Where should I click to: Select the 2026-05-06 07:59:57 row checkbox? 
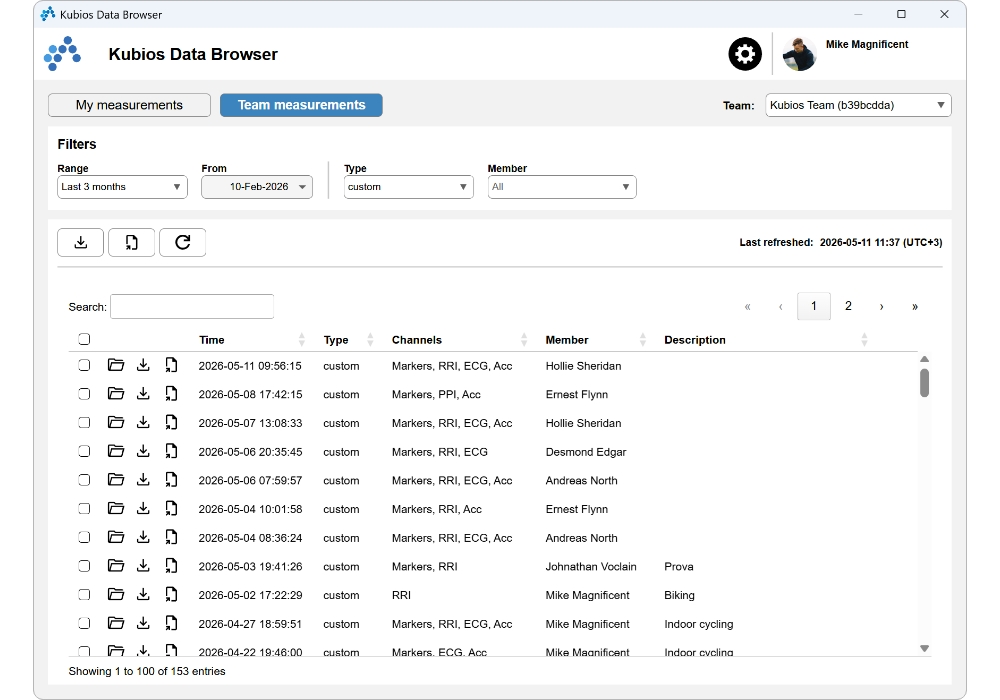pos(84,480)
